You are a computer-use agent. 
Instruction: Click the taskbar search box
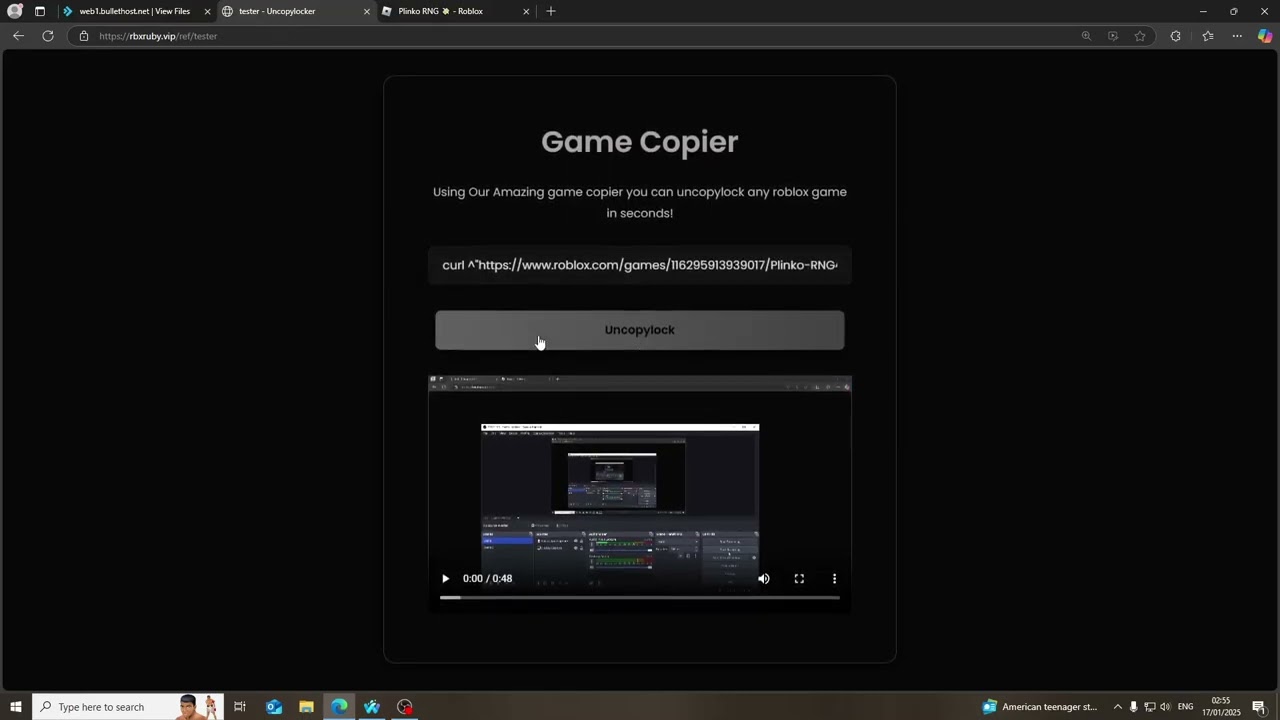tap(128, 707)
